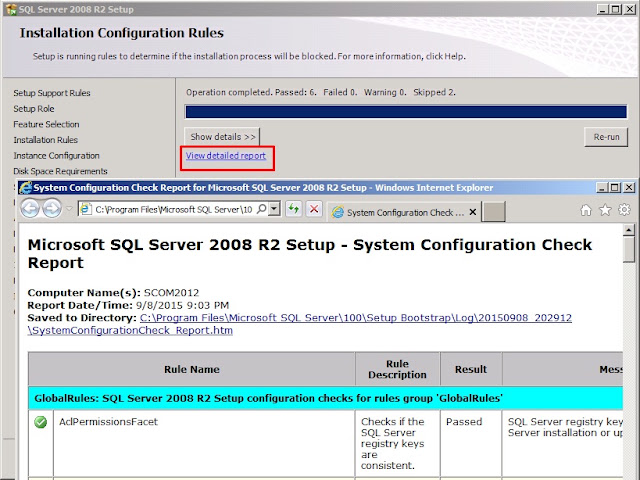Minimize the Internet Explorer report window
640x480 pixels.
tap(602, 188)
